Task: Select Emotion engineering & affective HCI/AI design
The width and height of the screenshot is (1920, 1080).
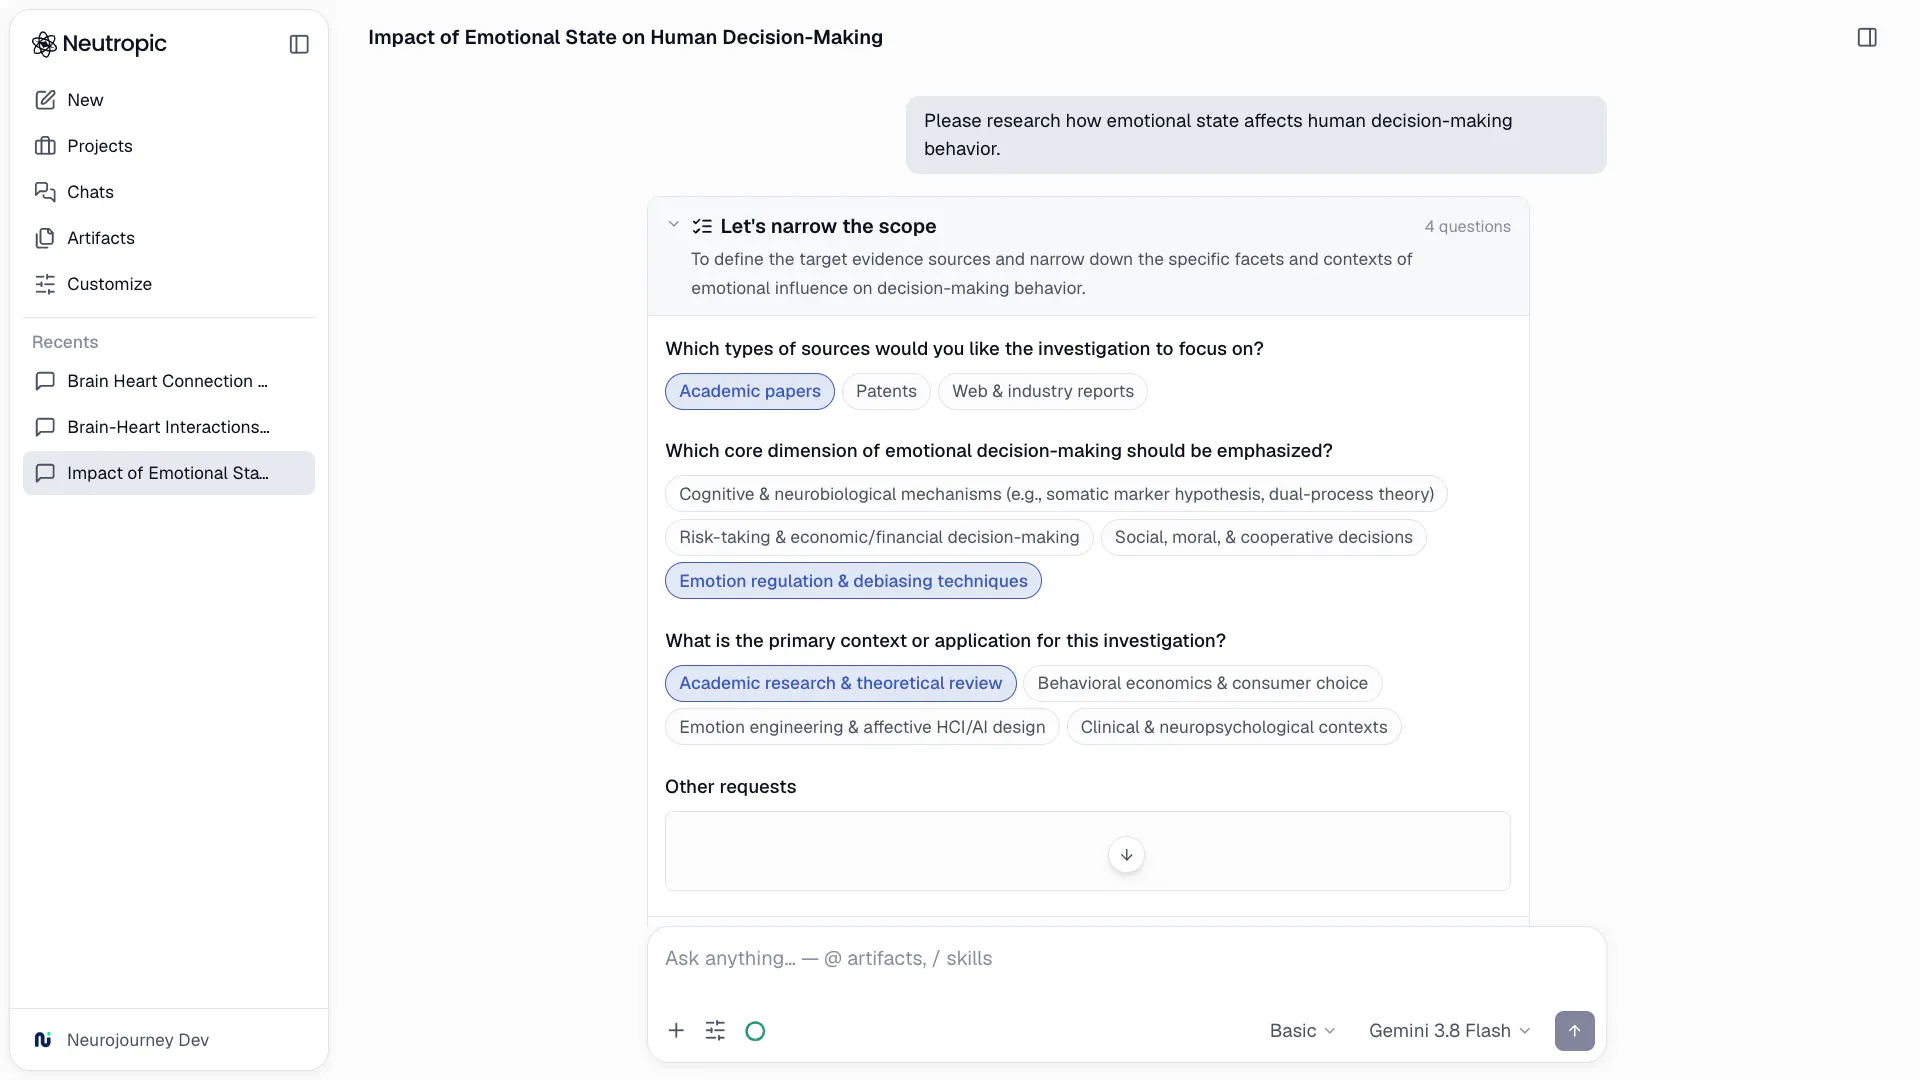Action: (862, 727)
